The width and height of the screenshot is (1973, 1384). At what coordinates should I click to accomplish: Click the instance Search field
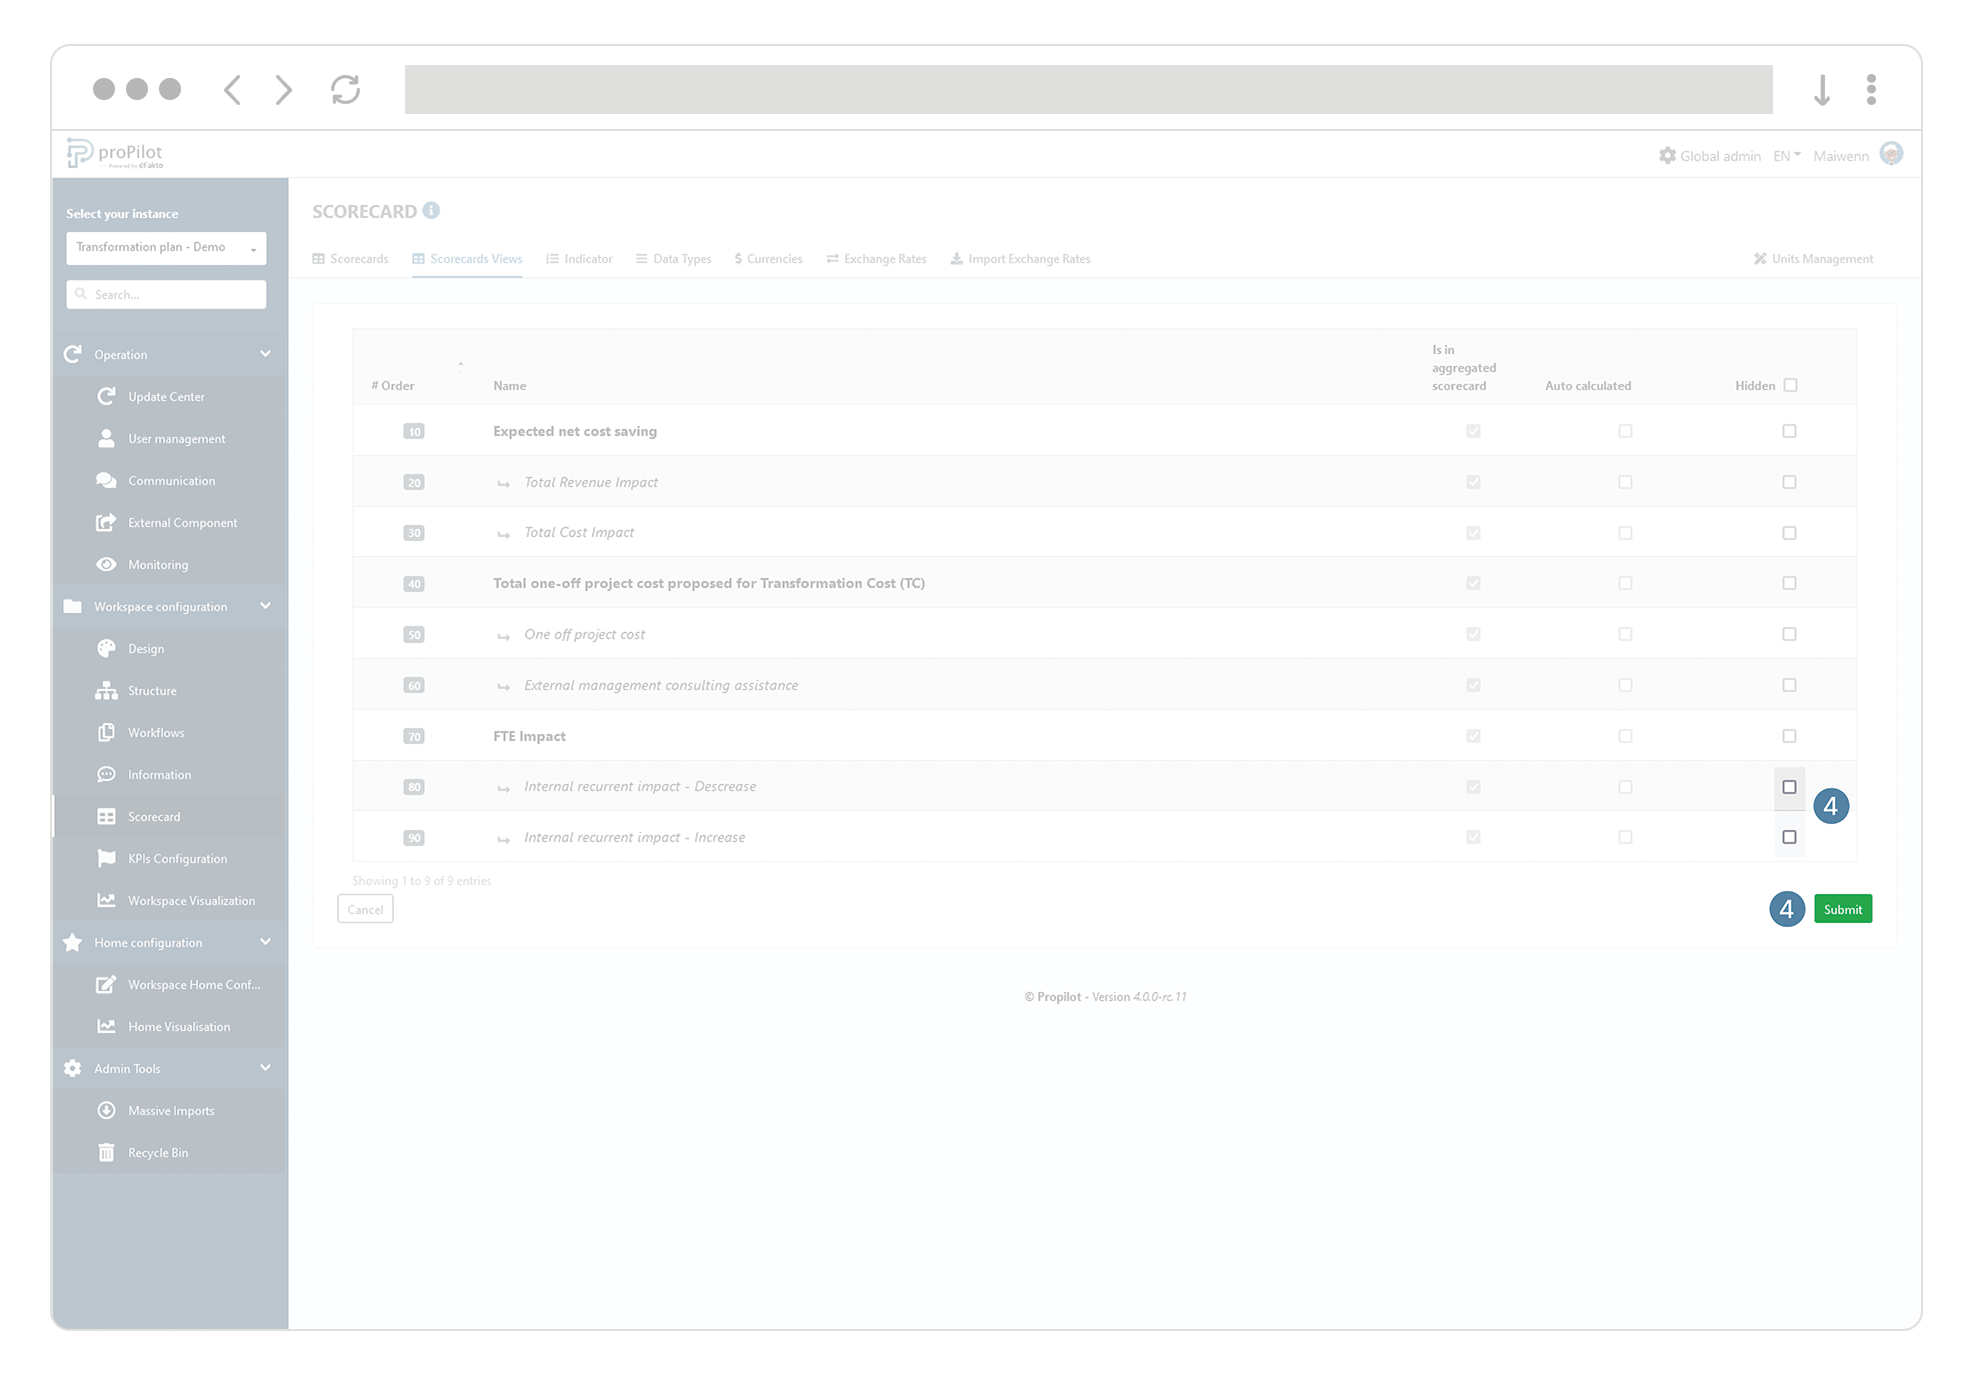165,294
